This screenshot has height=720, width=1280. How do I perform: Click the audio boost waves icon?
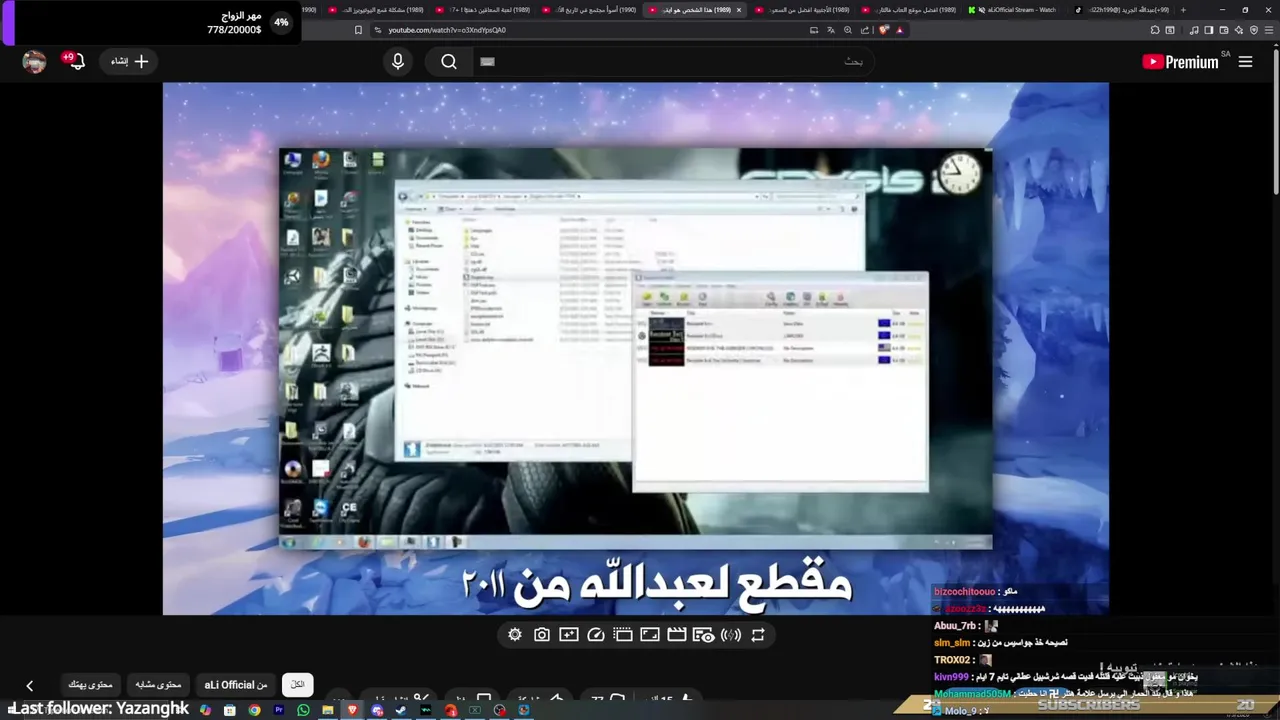coord(731,635)
